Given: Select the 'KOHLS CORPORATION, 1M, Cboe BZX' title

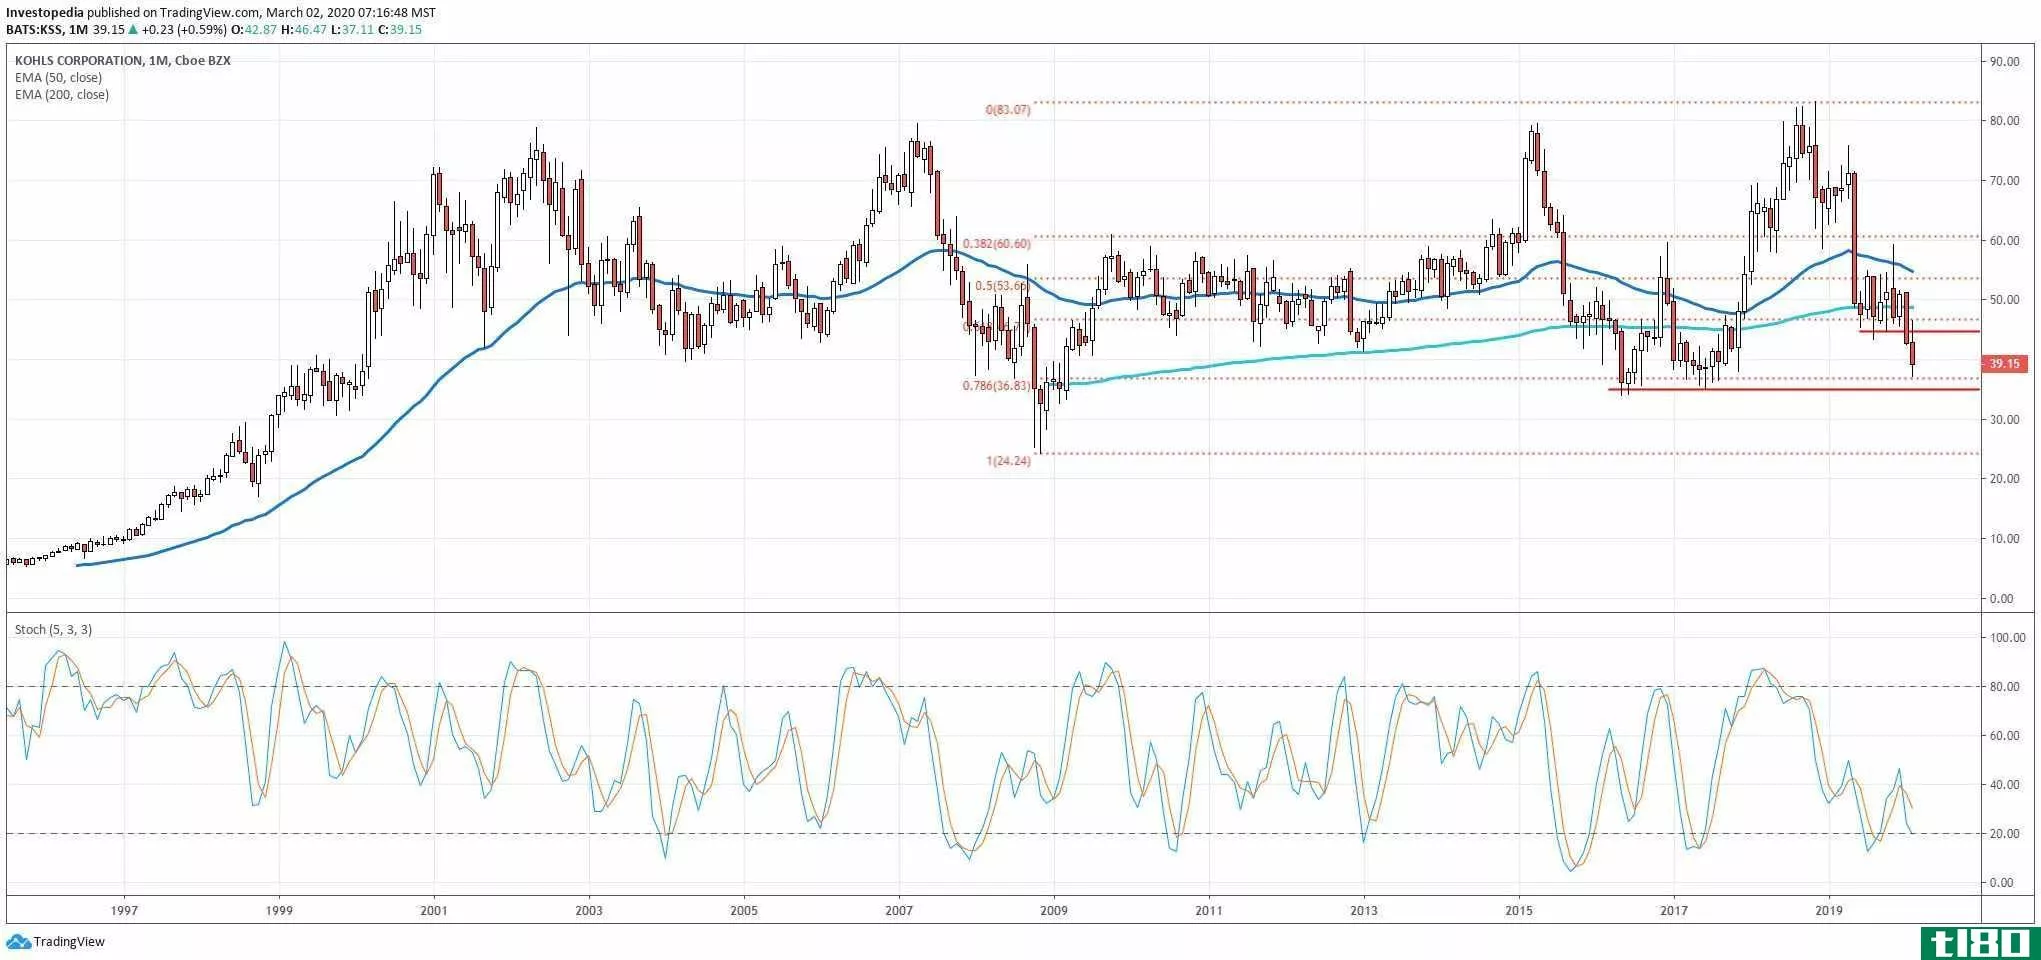Looking at the screenshot, I should tap(123, 61).
